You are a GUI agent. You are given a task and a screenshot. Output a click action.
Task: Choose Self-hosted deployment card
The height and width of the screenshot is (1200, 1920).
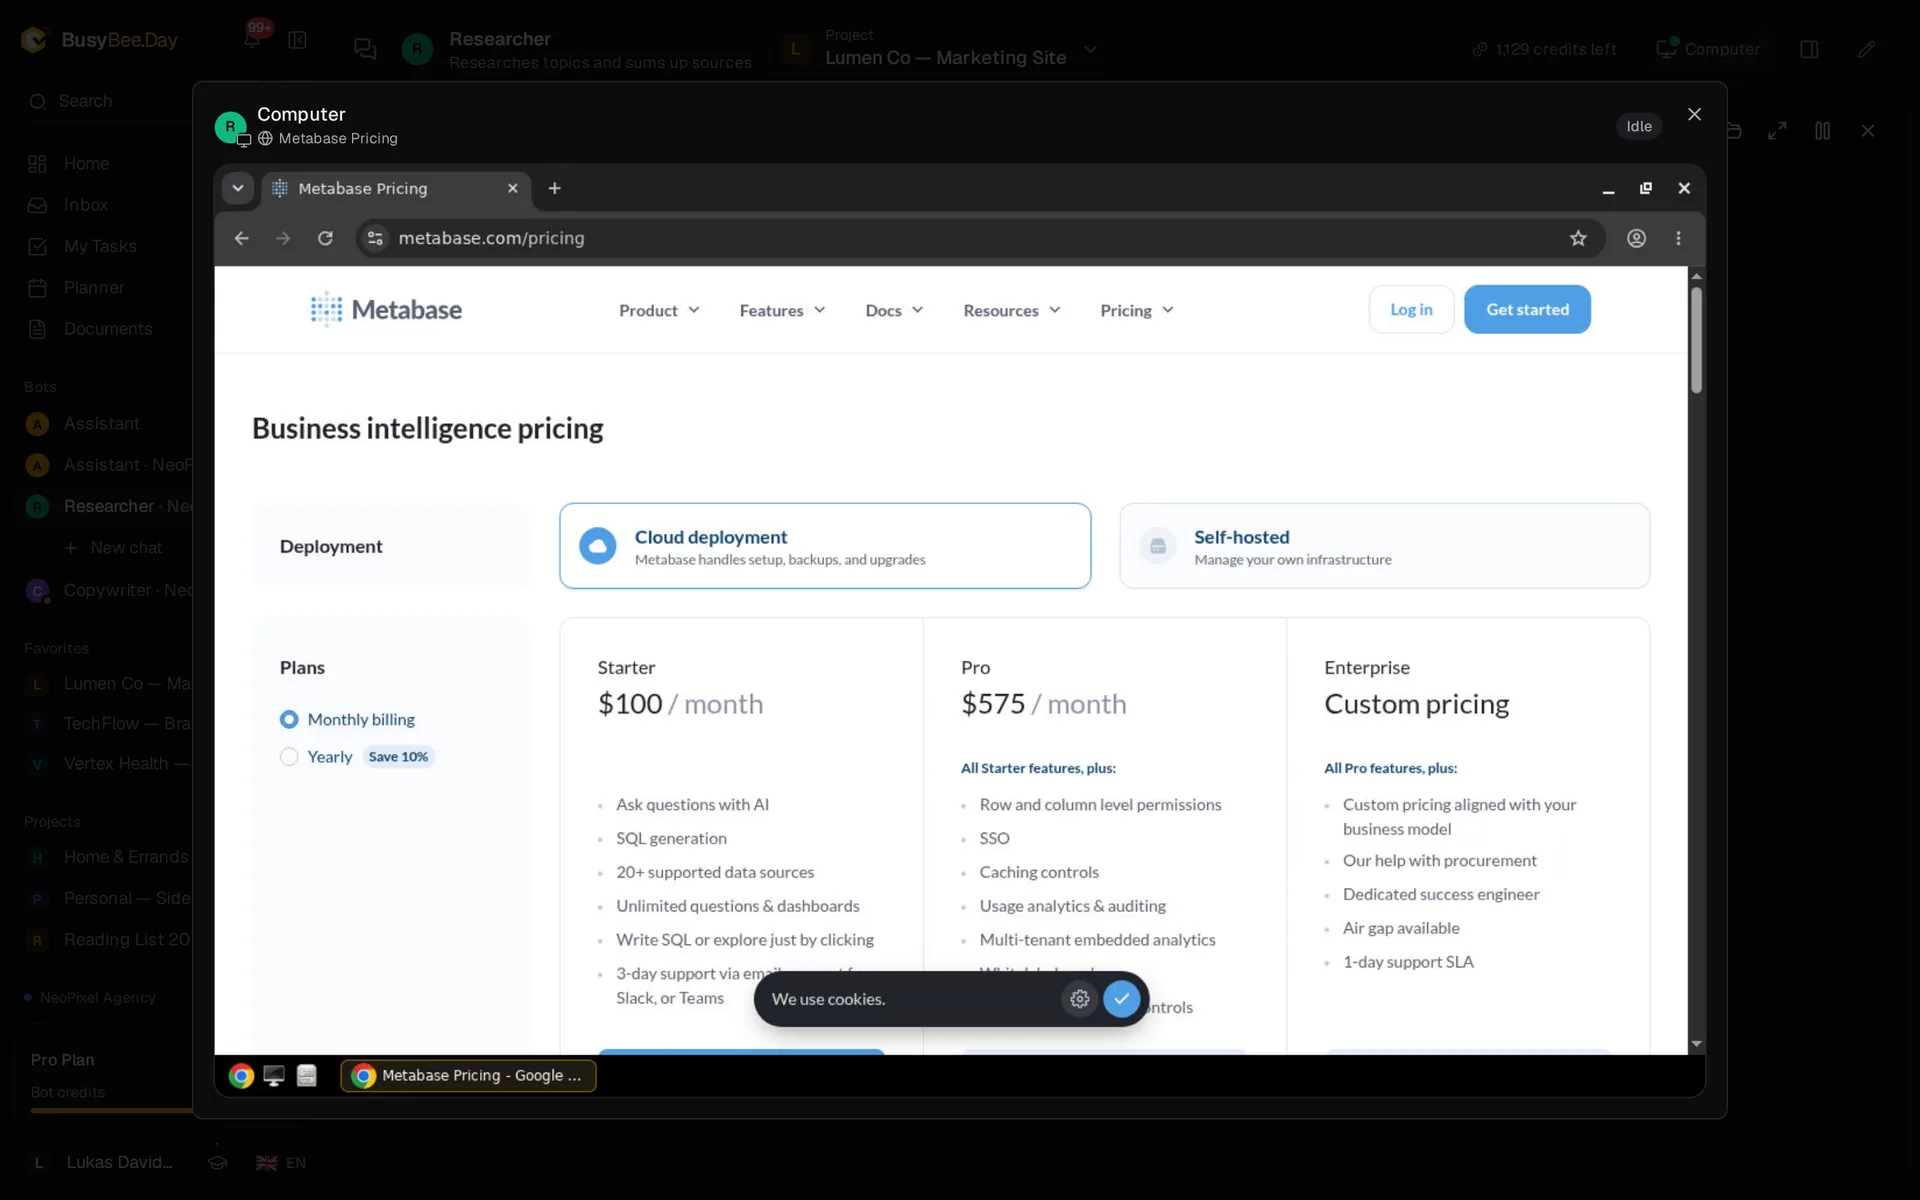(x=1384, y=546)
